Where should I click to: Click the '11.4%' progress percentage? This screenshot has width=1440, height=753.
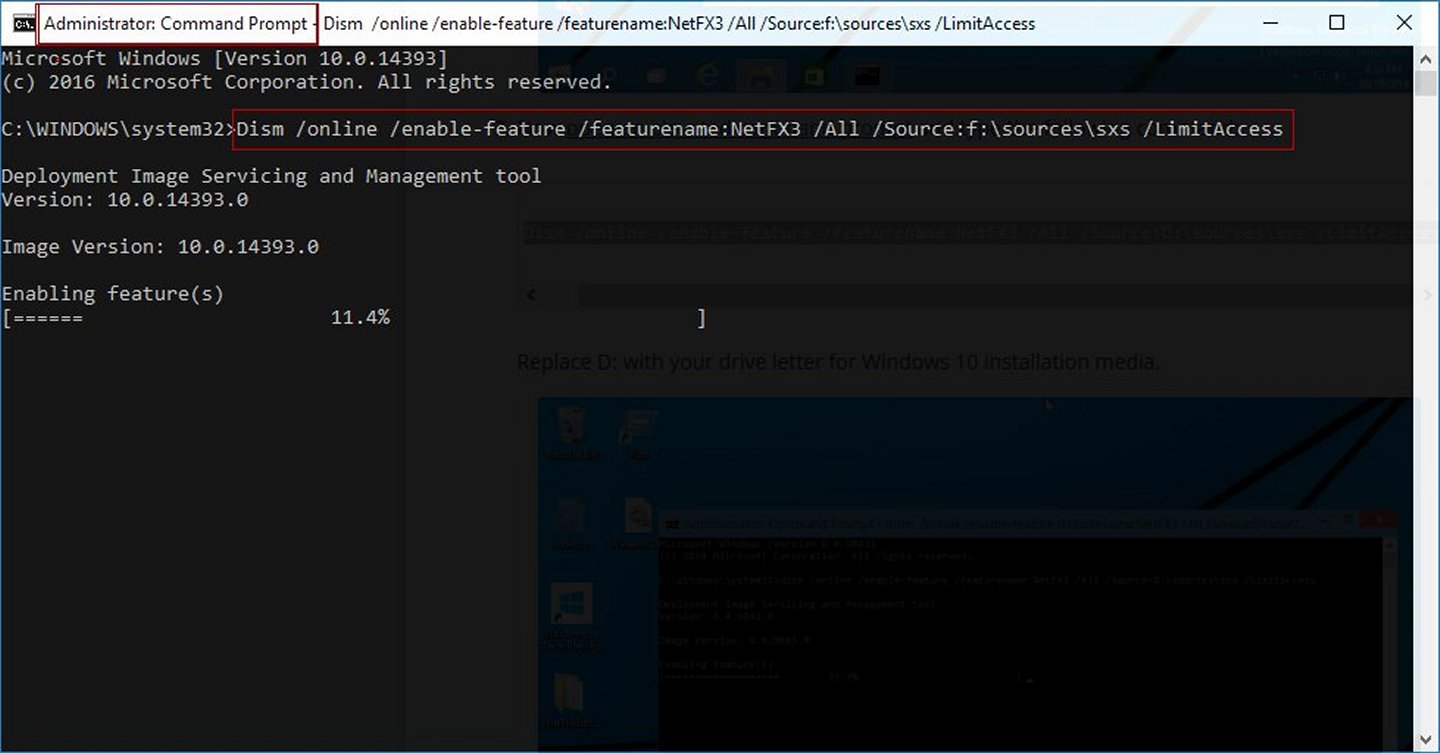[360, 317]
